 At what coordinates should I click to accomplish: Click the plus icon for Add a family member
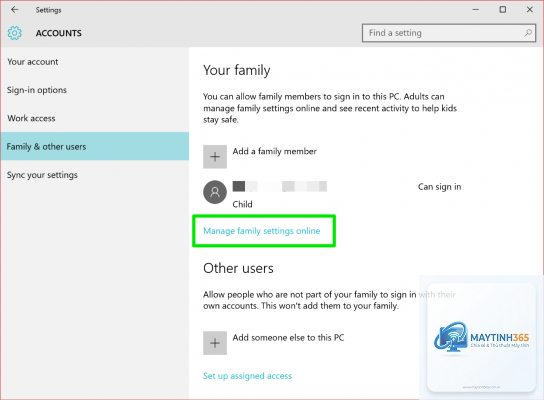click(215, 157)
